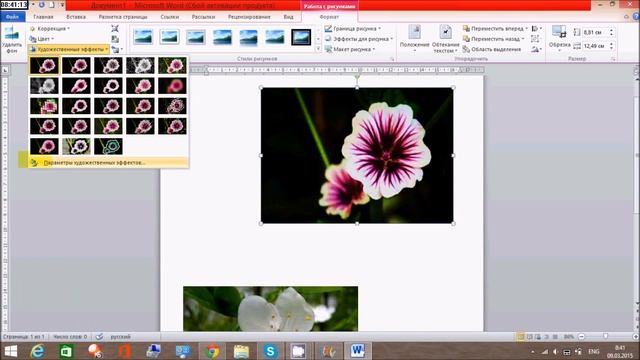Click the zoom in plus button
This screenshot has width=640, height=360.
pos(636,337)
